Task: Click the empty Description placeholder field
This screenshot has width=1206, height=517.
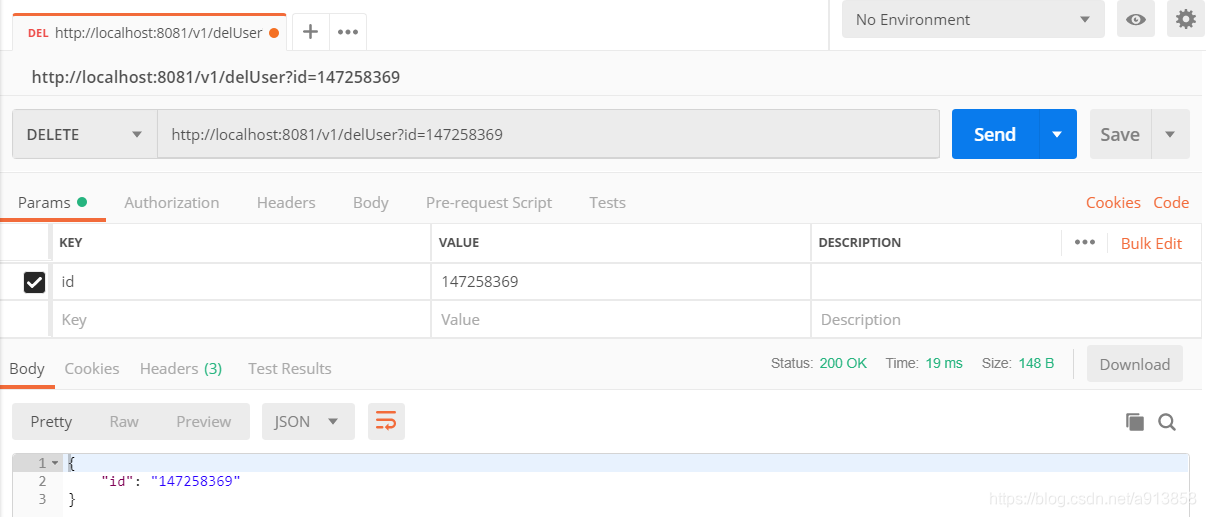Action: coord(1006,320)
